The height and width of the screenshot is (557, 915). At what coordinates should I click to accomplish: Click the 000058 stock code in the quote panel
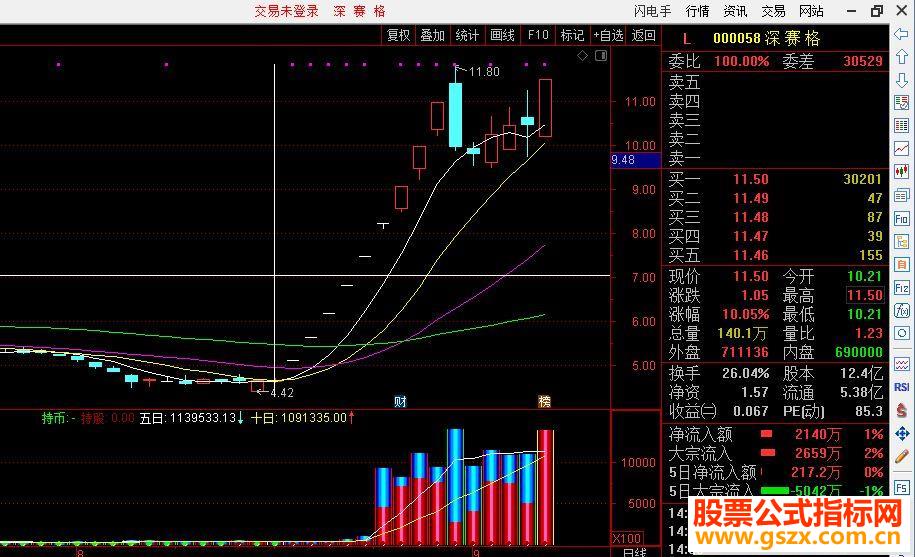(737, 38)
